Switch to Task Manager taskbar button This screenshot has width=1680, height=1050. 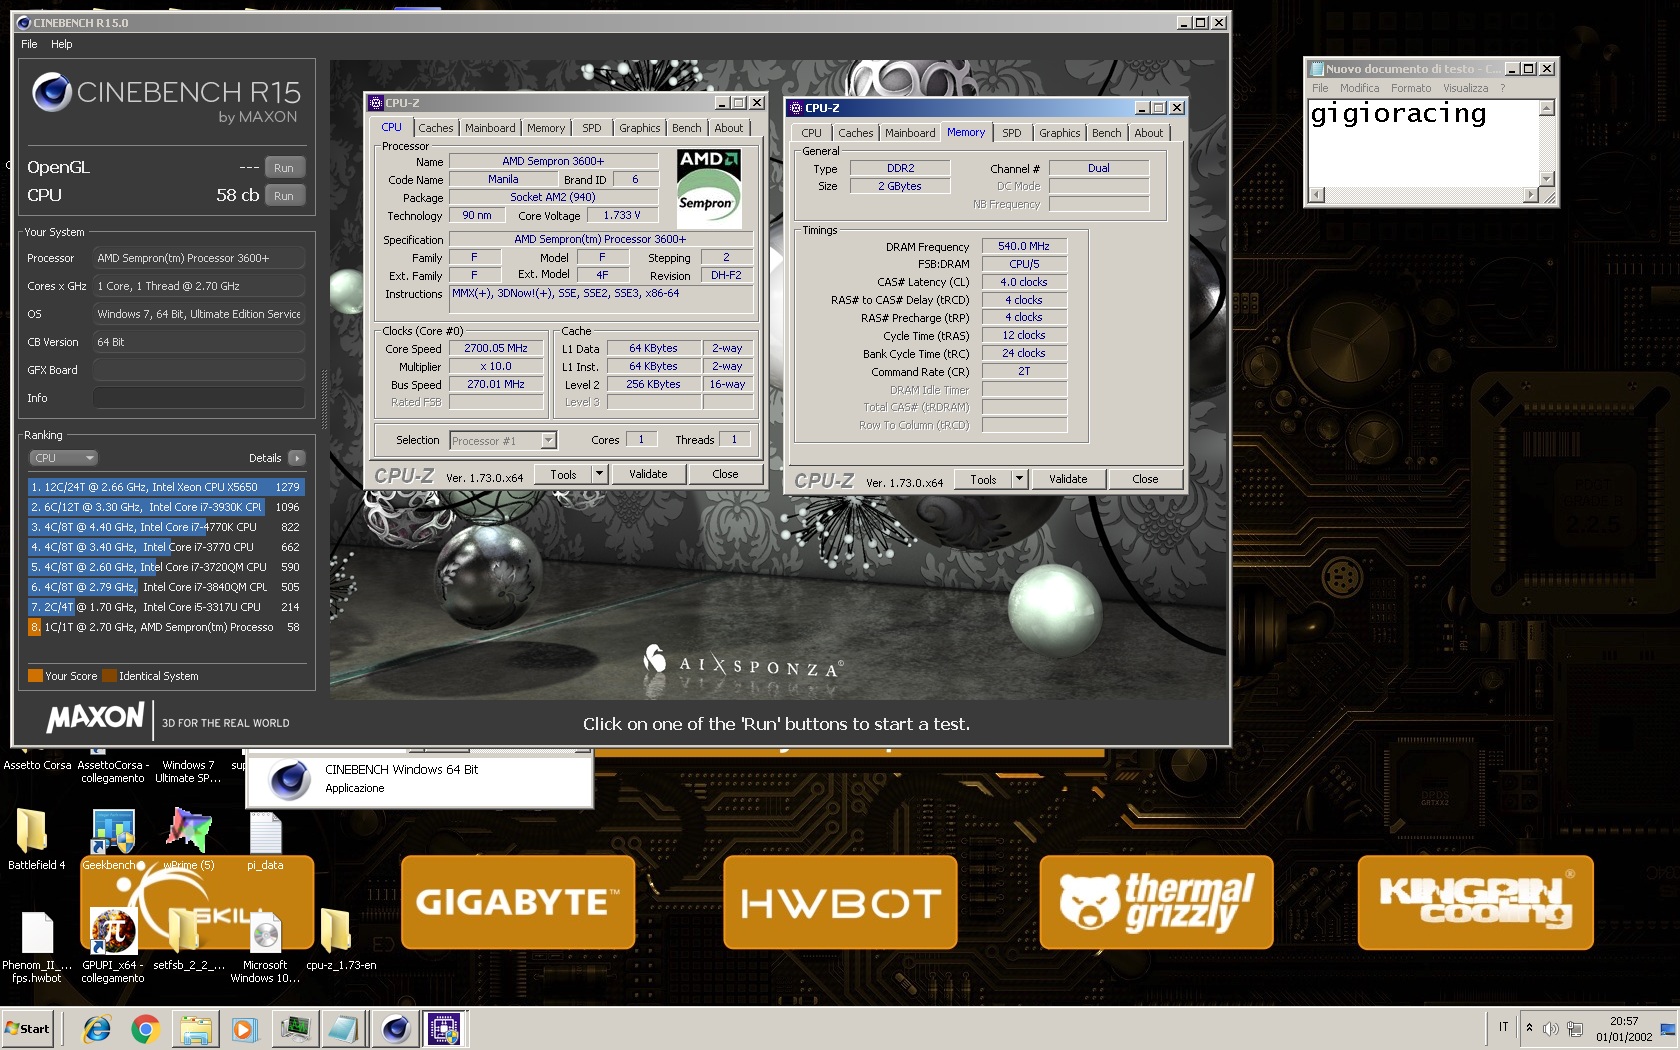click(295, 1029)
